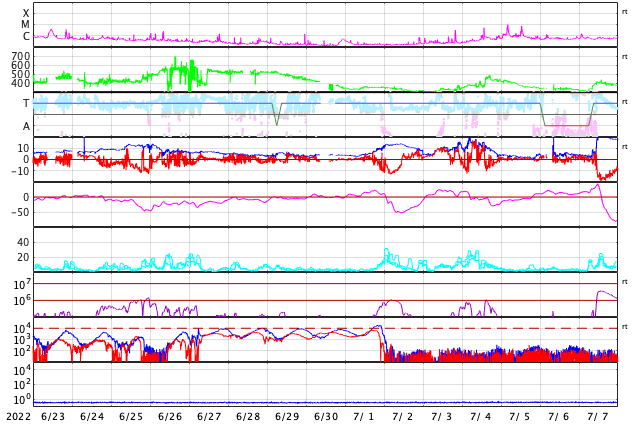Click the C flare class label
This screenshot has width=634, height=424.
tap(26, 36)
